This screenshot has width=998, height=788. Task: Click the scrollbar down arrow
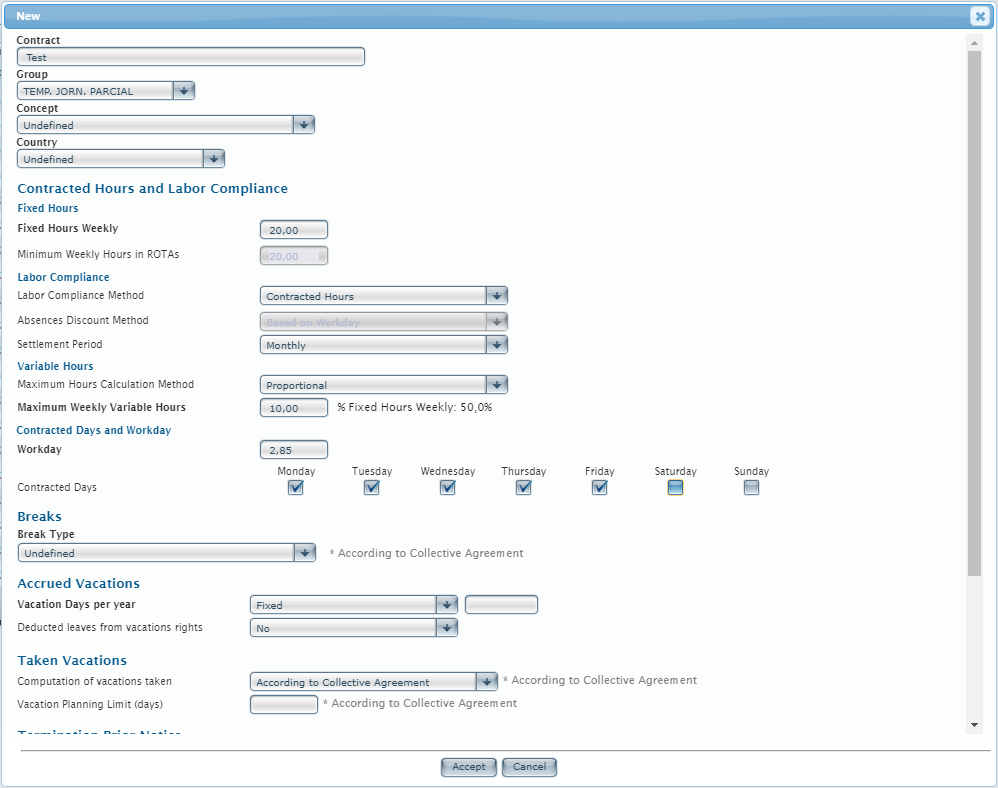[975, 724]
